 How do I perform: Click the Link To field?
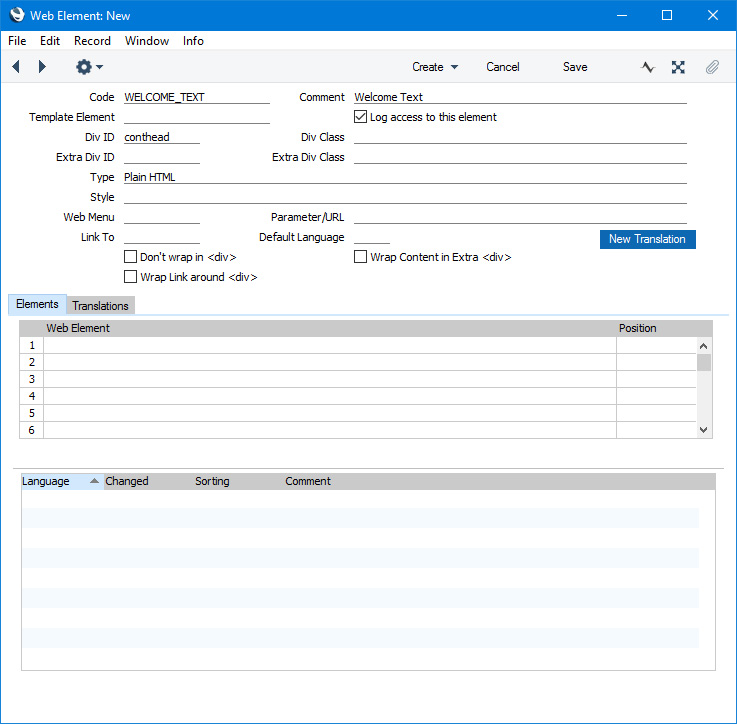tap(162, 237)
